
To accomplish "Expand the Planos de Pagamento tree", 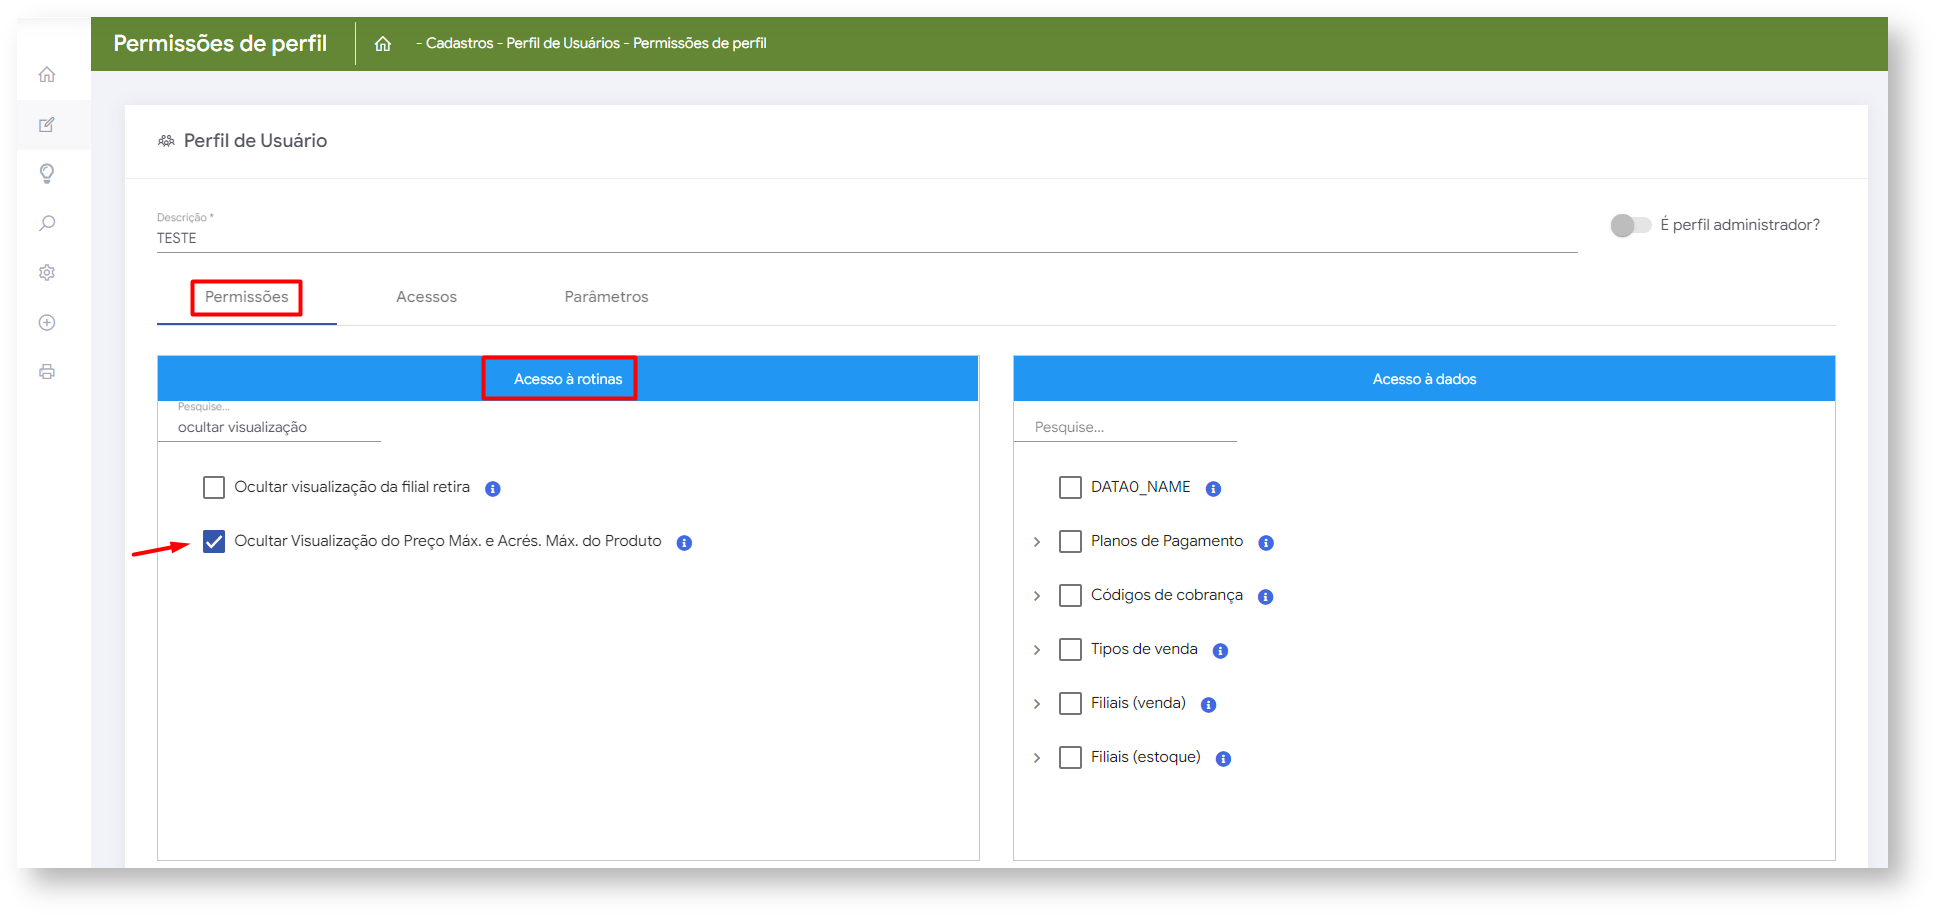I will pos(1037,542).
